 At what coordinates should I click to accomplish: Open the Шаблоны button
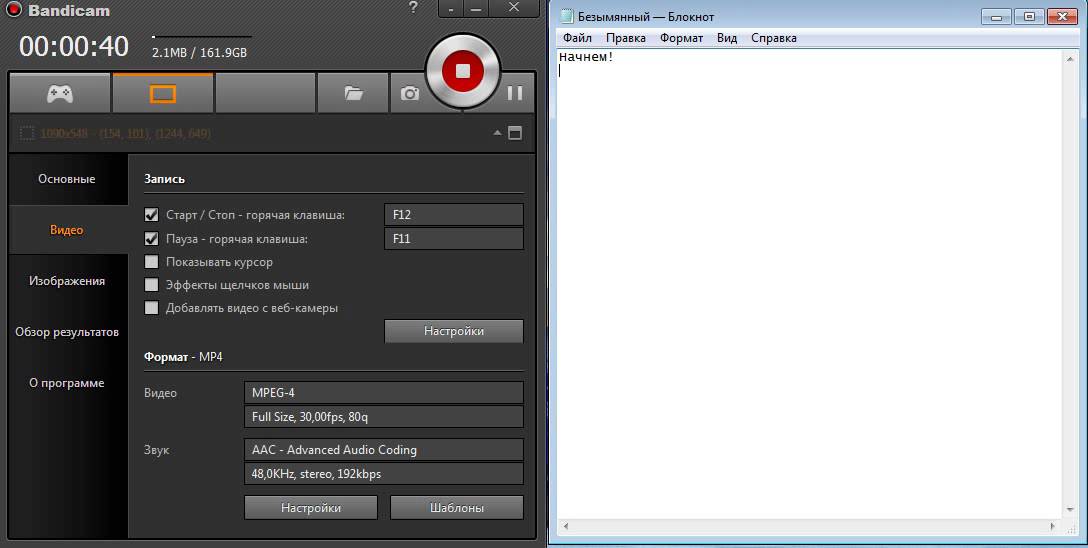click(457, 508)
